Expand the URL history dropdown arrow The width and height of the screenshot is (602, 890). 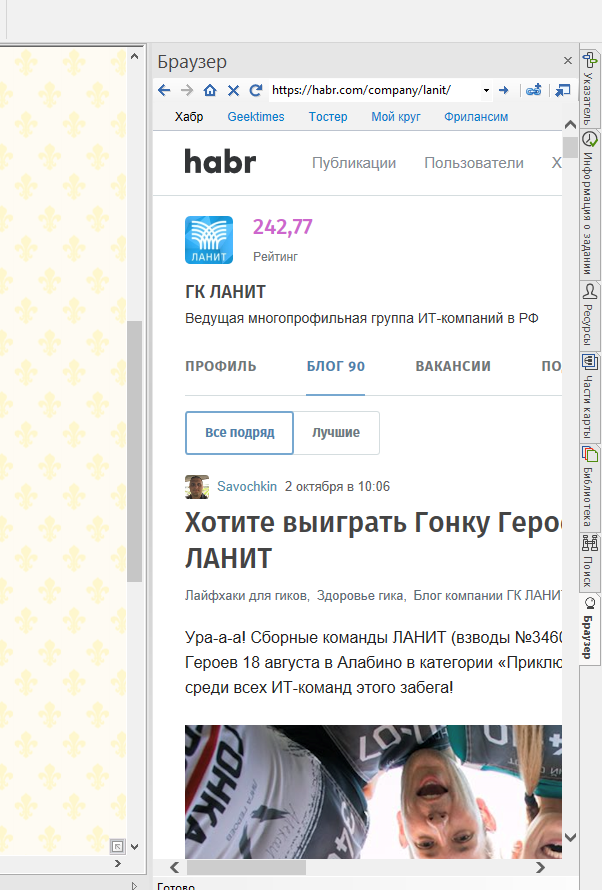pyautogui.click(x=486, y=91)
